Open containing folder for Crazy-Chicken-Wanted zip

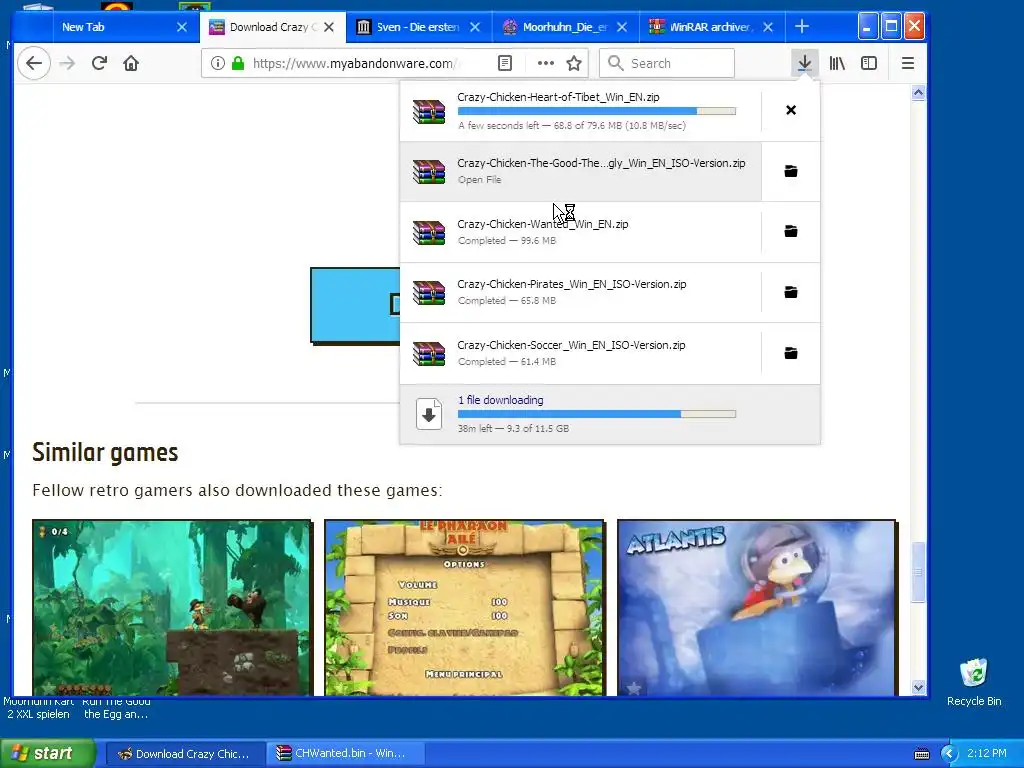[x=791, y=231]
